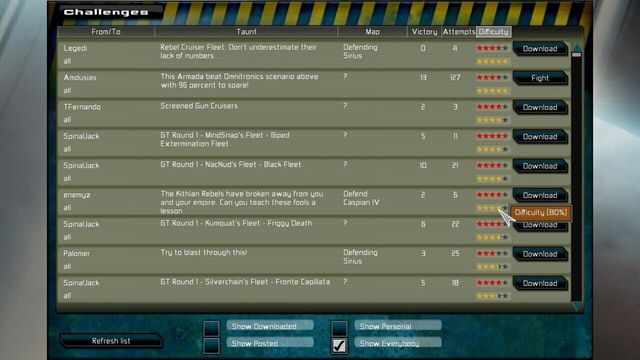
Task: Click yellow rating stars for Palomer row
Action: click(492, 267)
